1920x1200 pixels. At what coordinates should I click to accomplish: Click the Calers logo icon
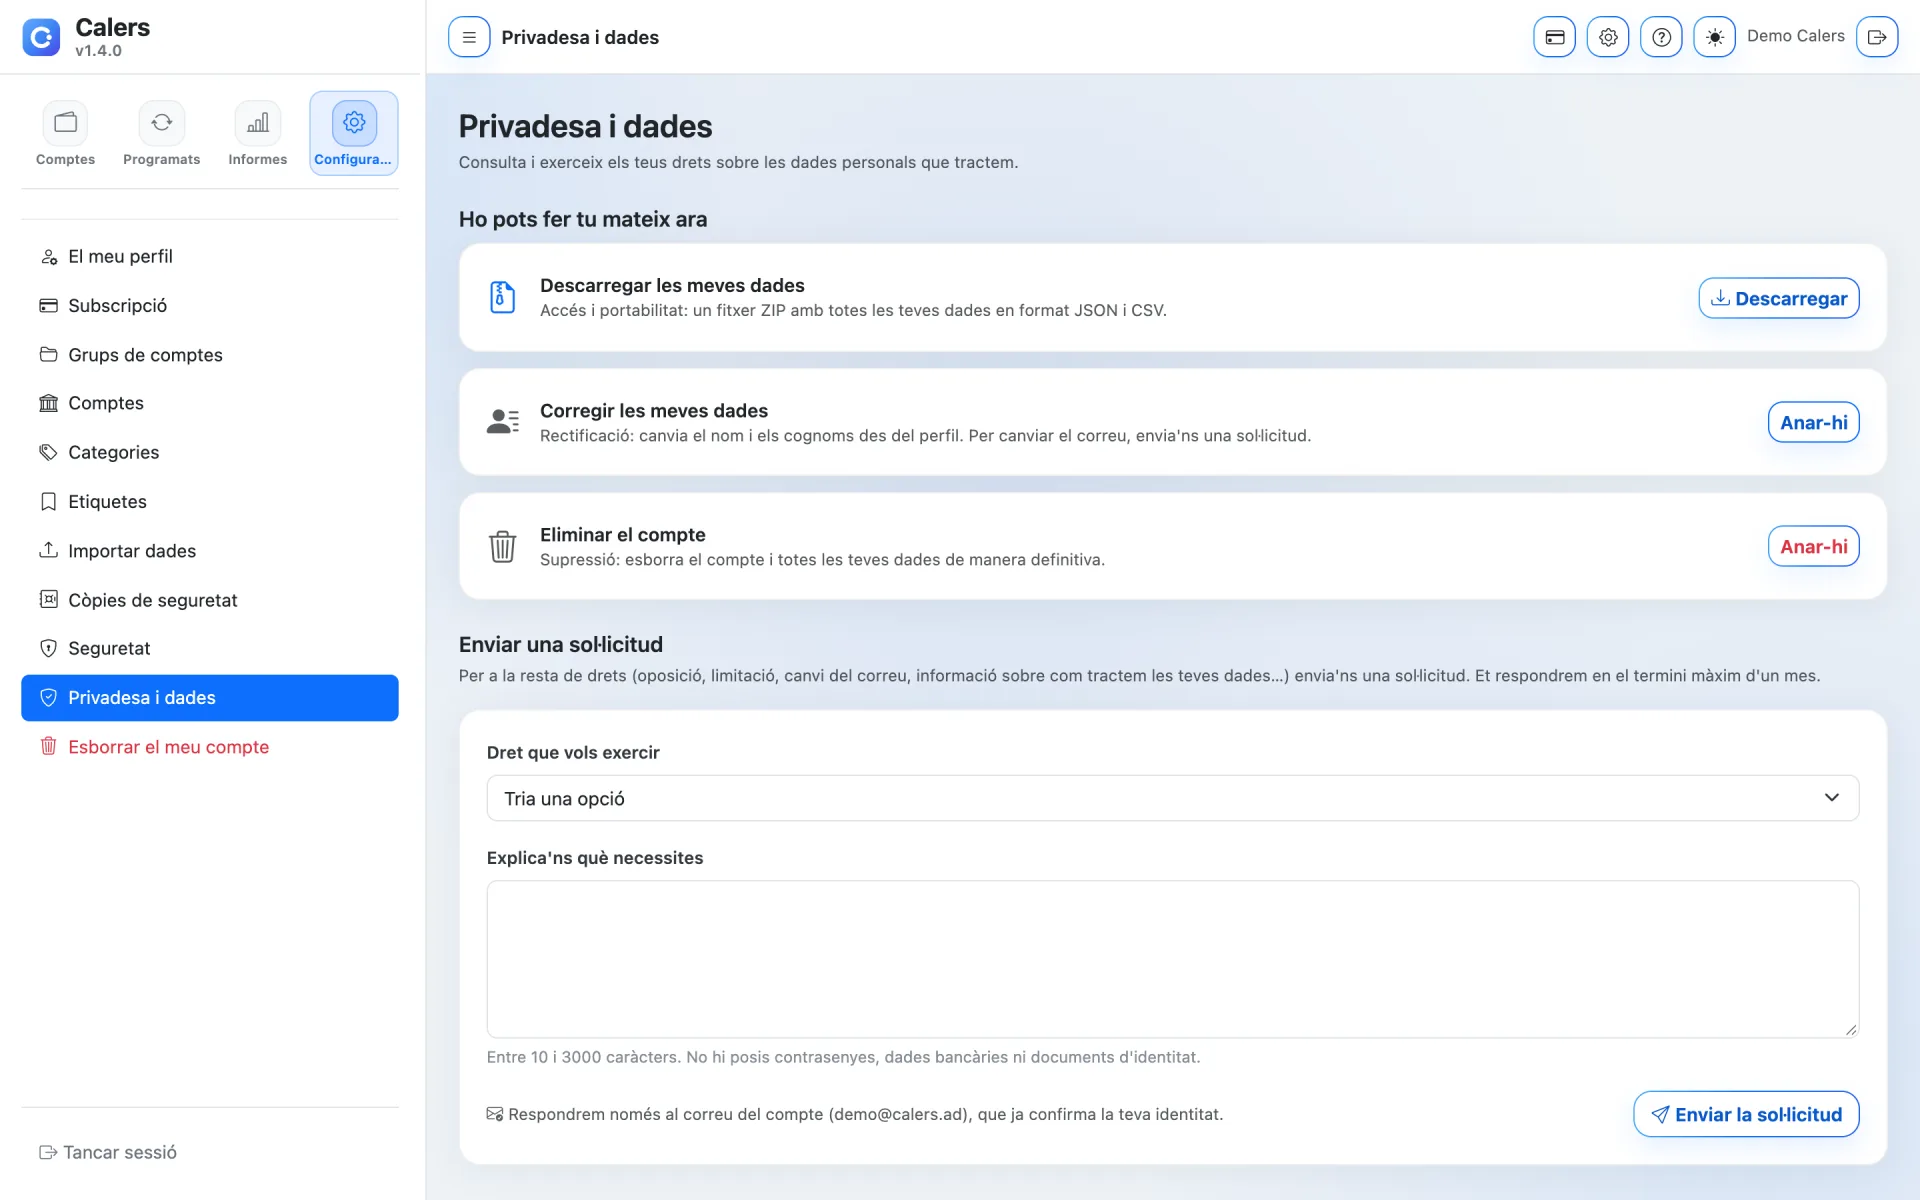41,37
